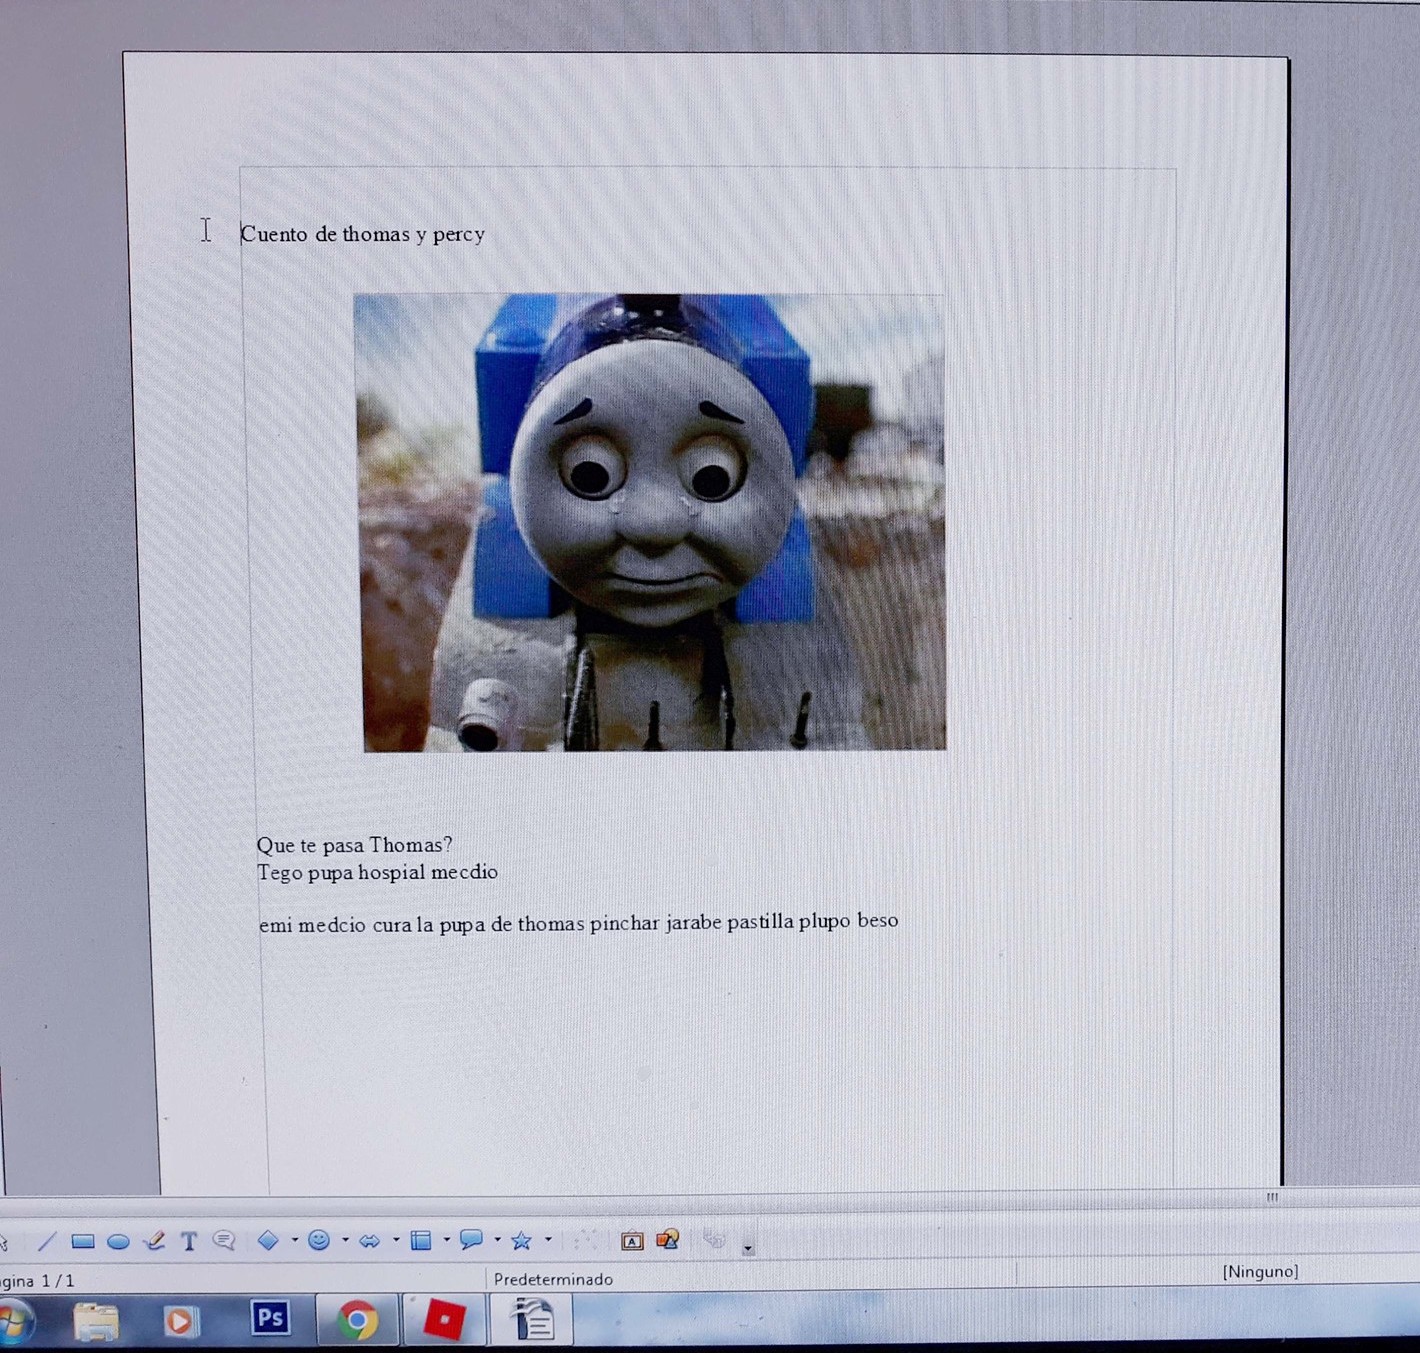The height and width of the screenshot is (1353, 1420).
Task: Click the Predeterminado page style field
Action: tap(553, 1279)
